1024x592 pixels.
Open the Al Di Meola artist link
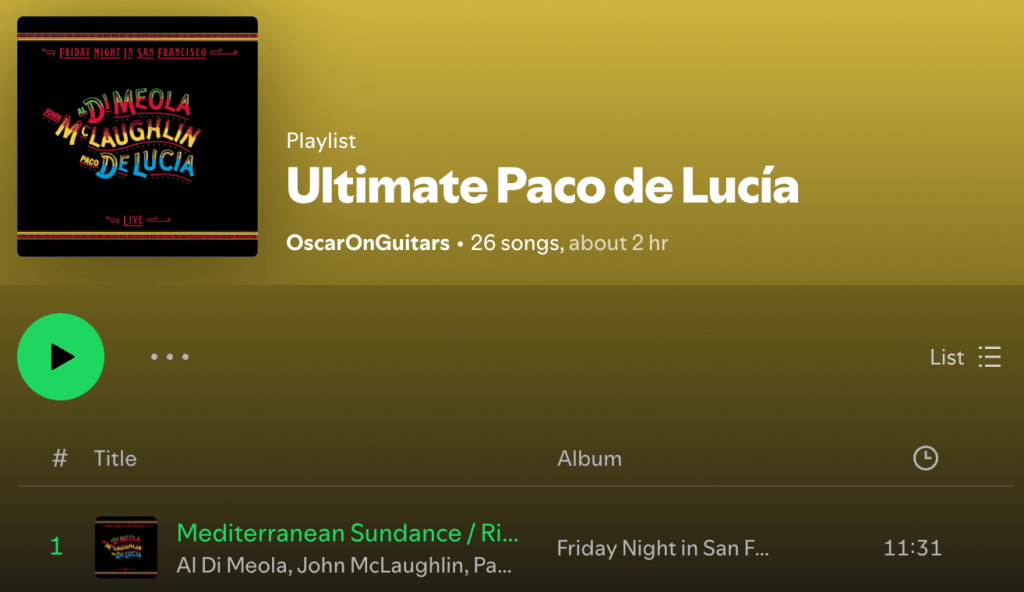point(232,565)
